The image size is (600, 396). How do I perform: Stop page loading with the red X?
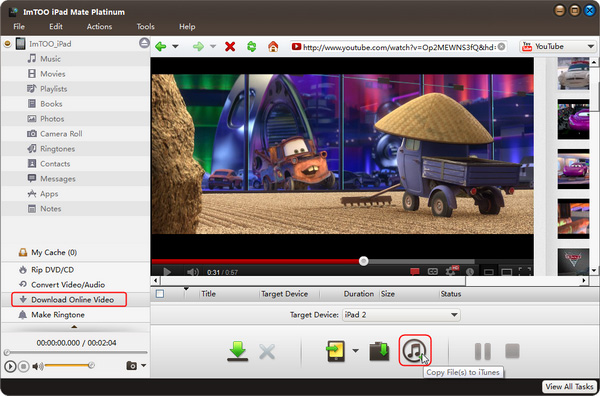(x=230, y=47)
